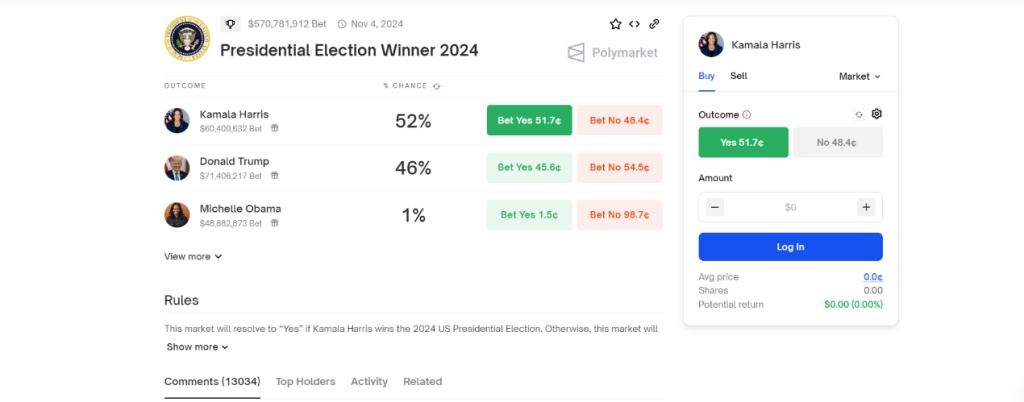Click the refresh icon next to the settings gear

[x=858, y=115]
